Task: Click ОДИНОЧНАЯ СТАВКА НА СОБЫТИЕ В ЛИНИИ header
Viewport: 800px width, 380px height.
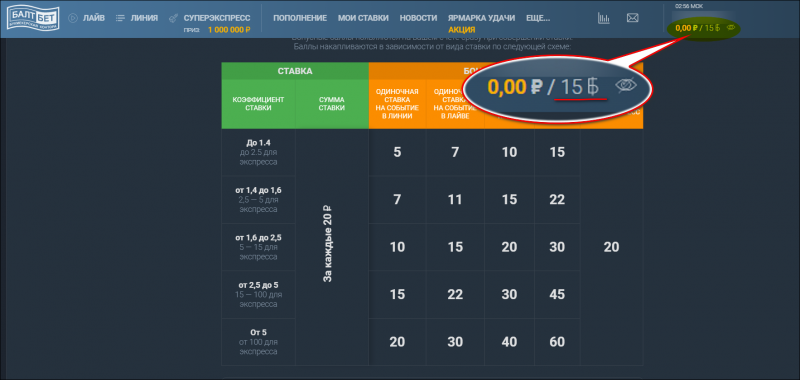Action: (x=397, y=104)
